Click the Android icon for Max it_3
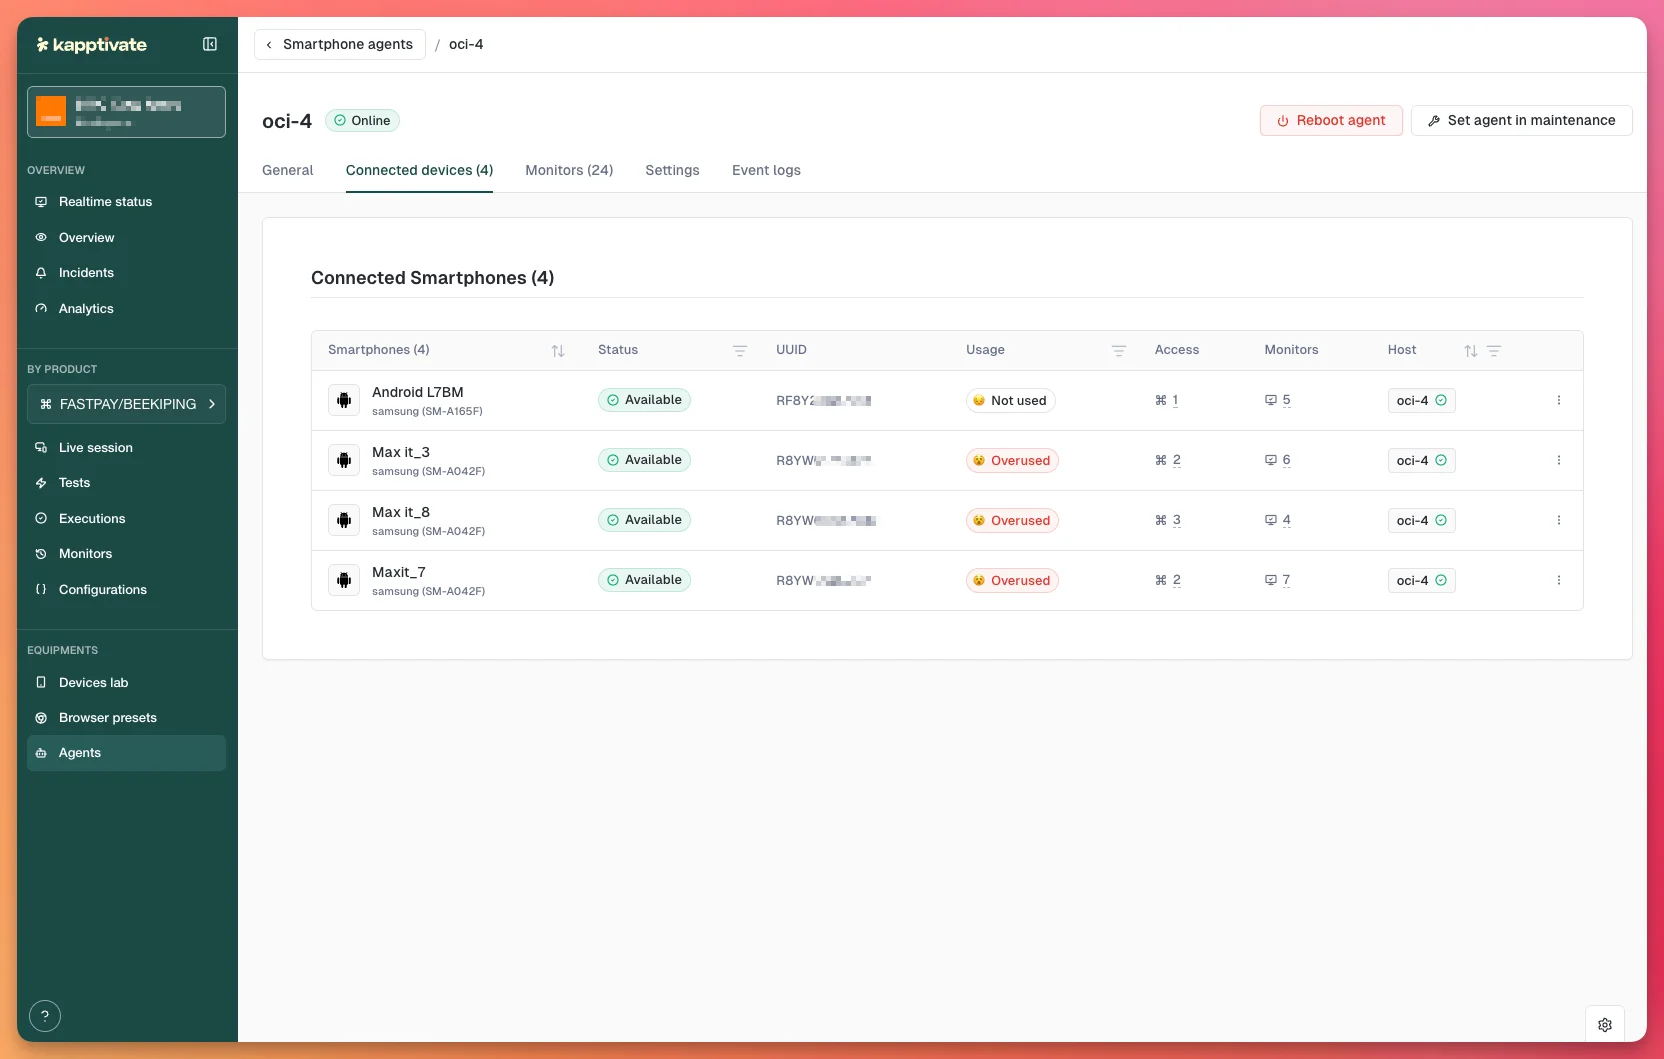The width and height of the screenshot is (1664, 1059). (344, 460)
